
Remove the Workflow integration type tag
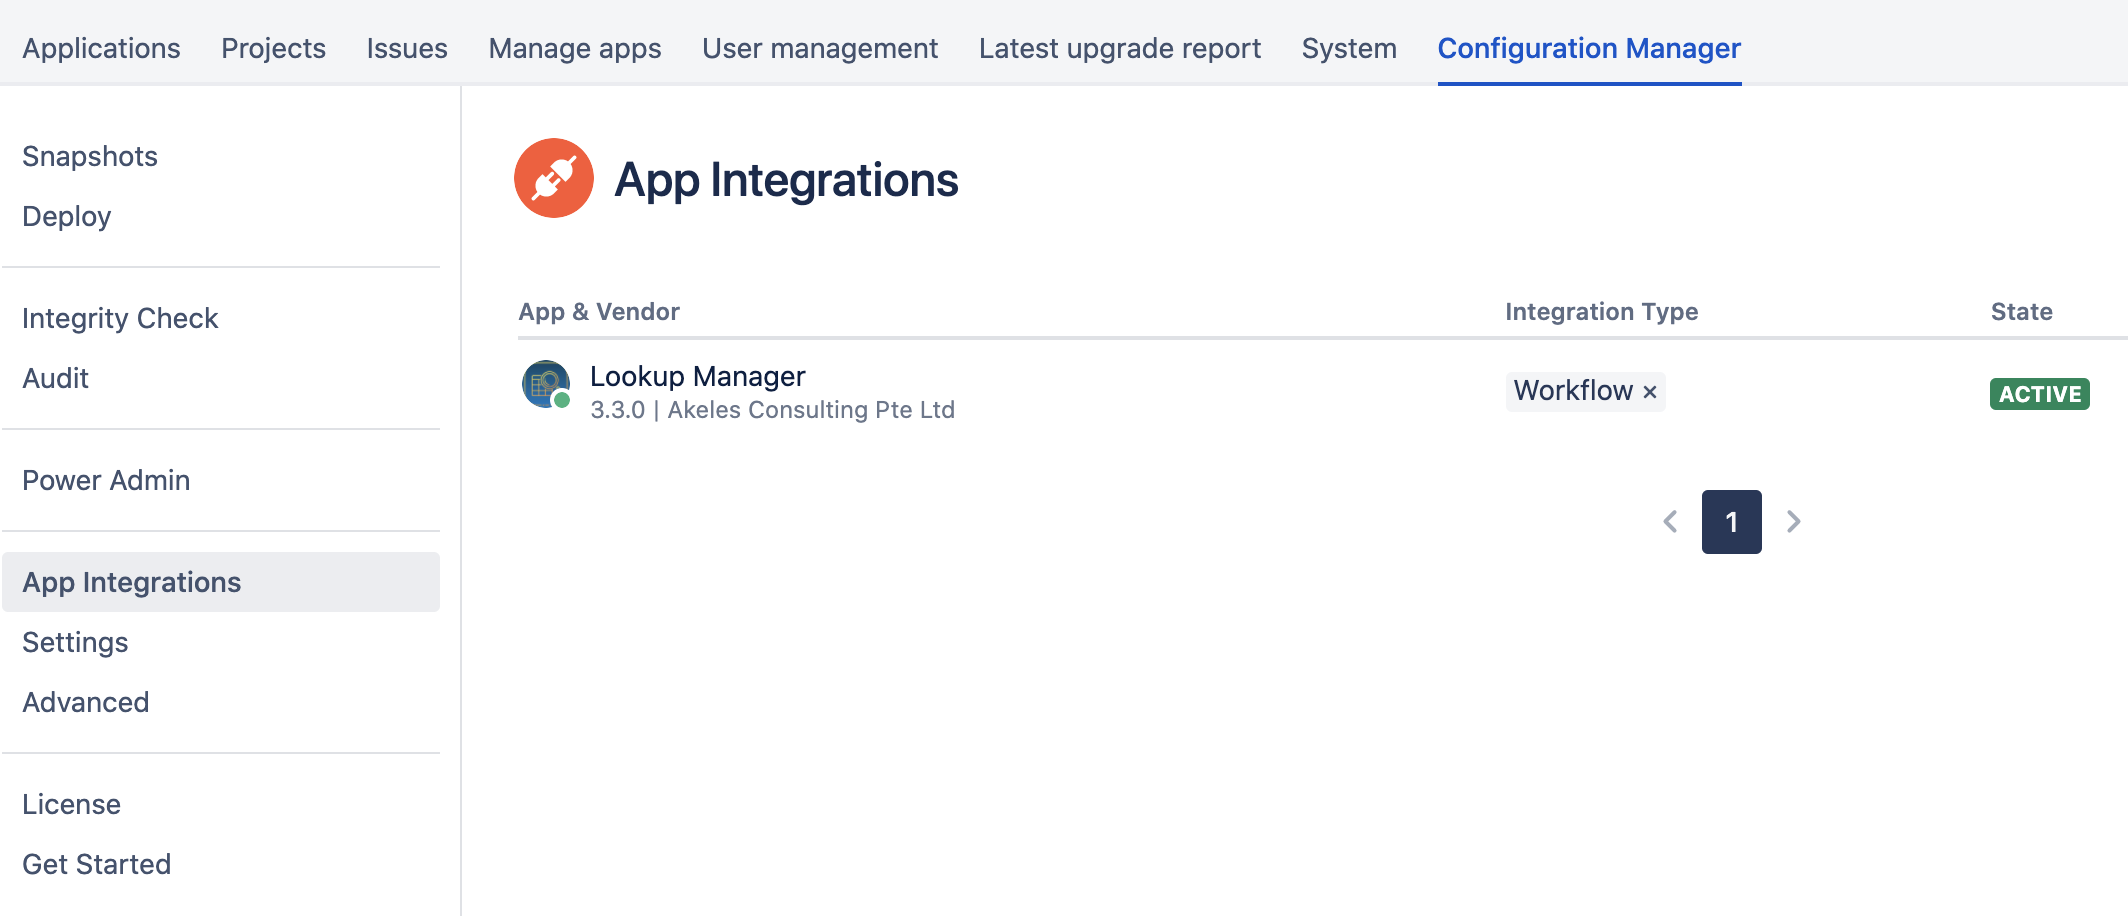[1650, 392]
